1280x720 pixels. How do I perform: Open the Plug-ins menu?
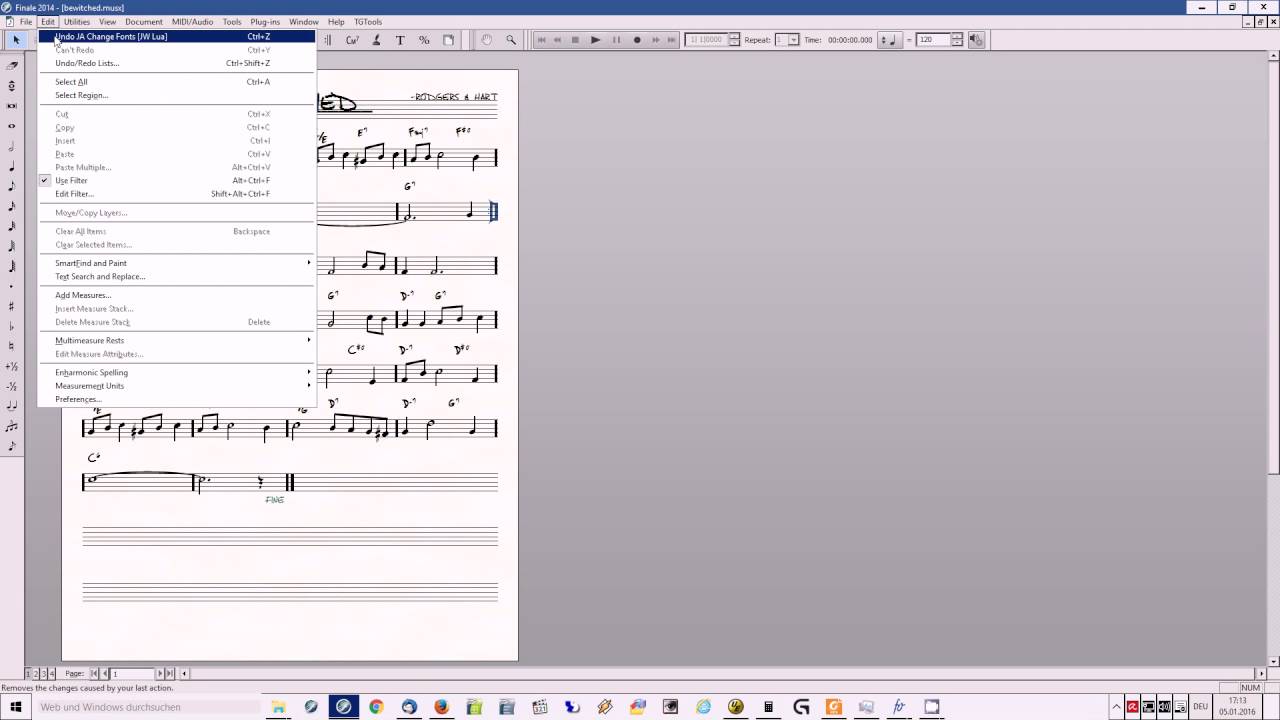click(265, 22)
